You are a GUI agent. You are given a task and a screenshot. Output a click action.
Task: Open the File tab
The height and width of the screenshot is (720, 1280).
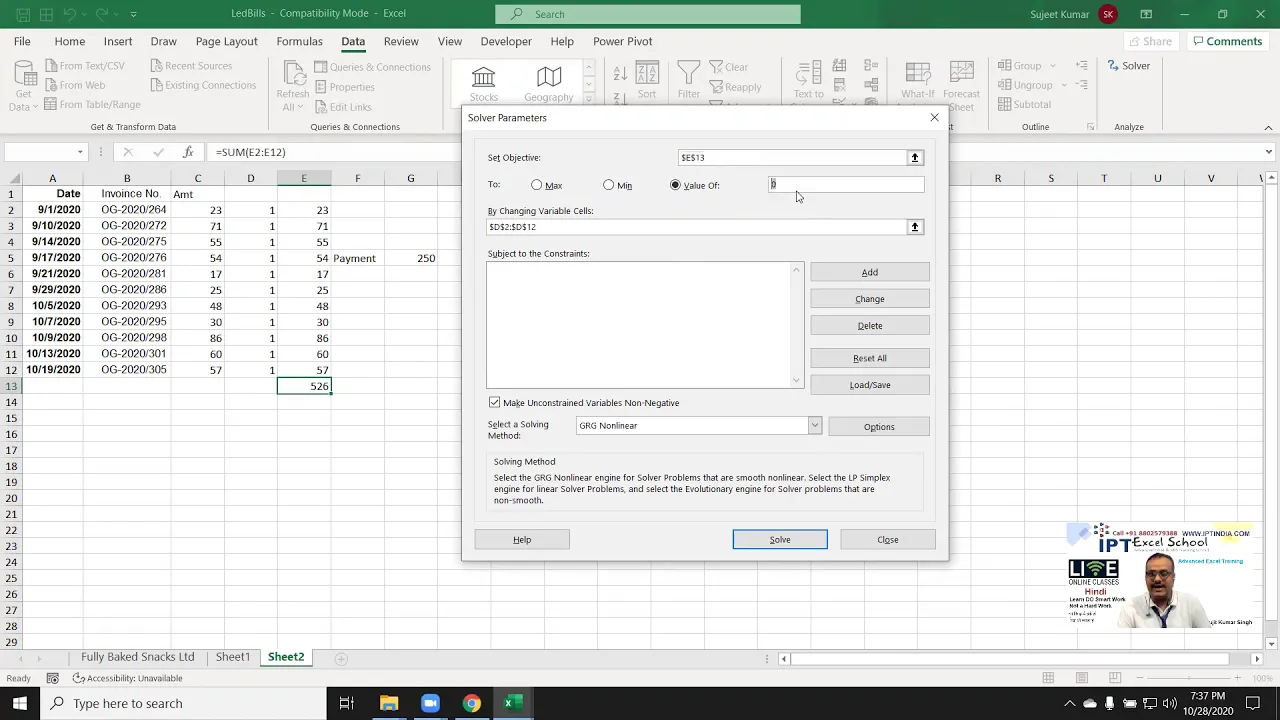tap(22, 41)
